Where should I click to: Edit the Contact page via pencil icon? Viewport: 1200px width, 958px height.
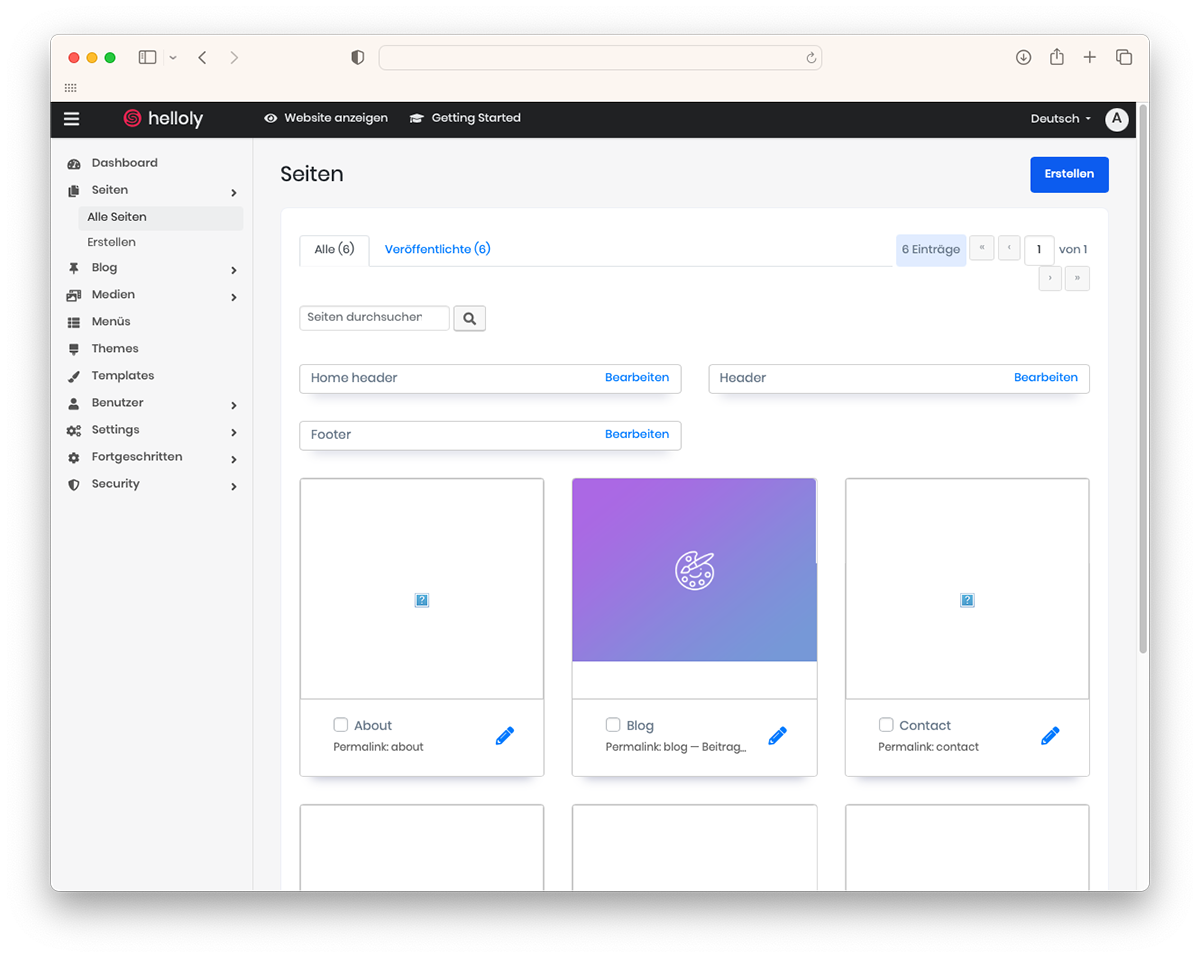pos(1050,736)
